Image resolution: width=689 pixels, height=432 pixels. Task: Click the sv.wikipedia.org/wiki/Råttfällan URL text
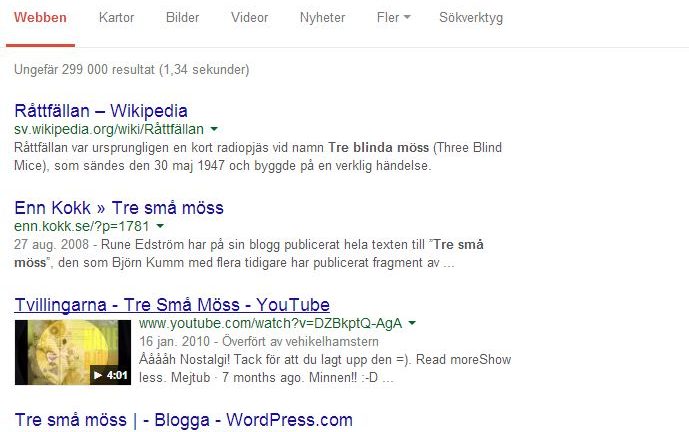[109, 129]
